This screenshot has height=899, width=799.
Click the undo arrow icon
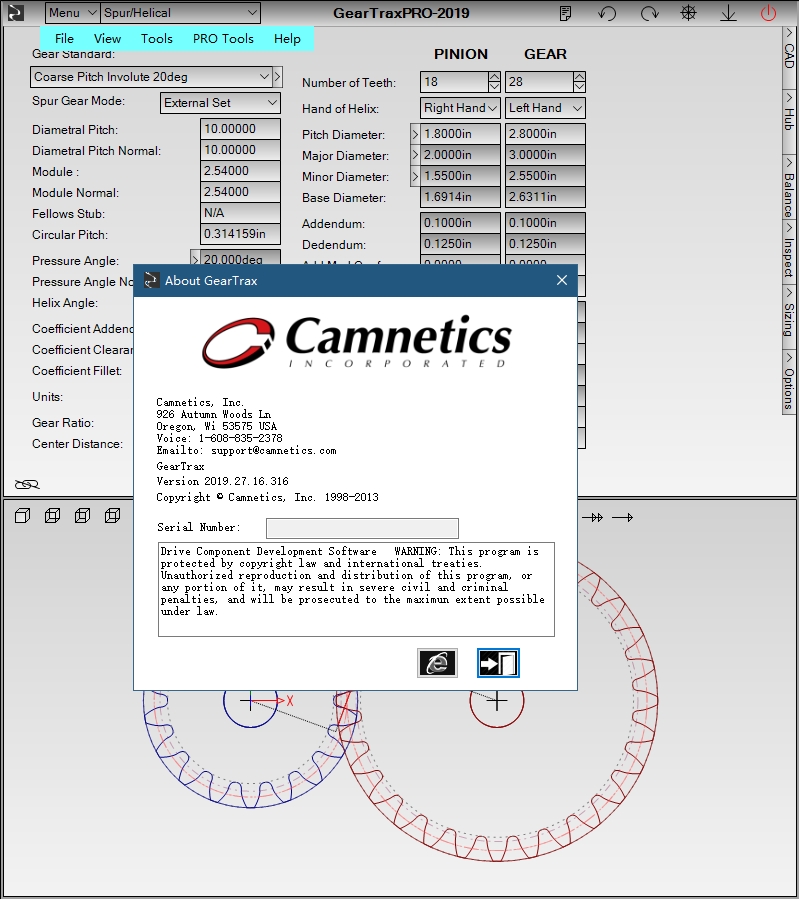tap(607, 13)
